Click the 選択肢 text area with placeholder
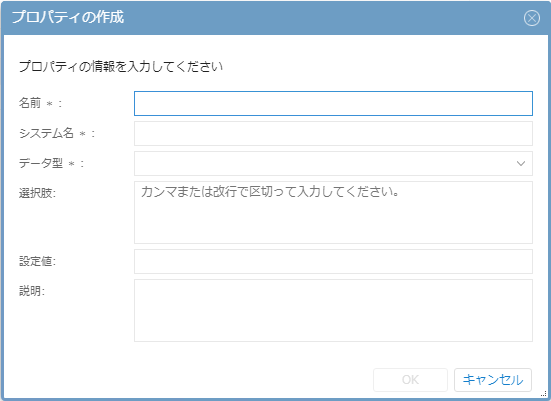Screen dimensions: 551x401 (x=333, y=212)
